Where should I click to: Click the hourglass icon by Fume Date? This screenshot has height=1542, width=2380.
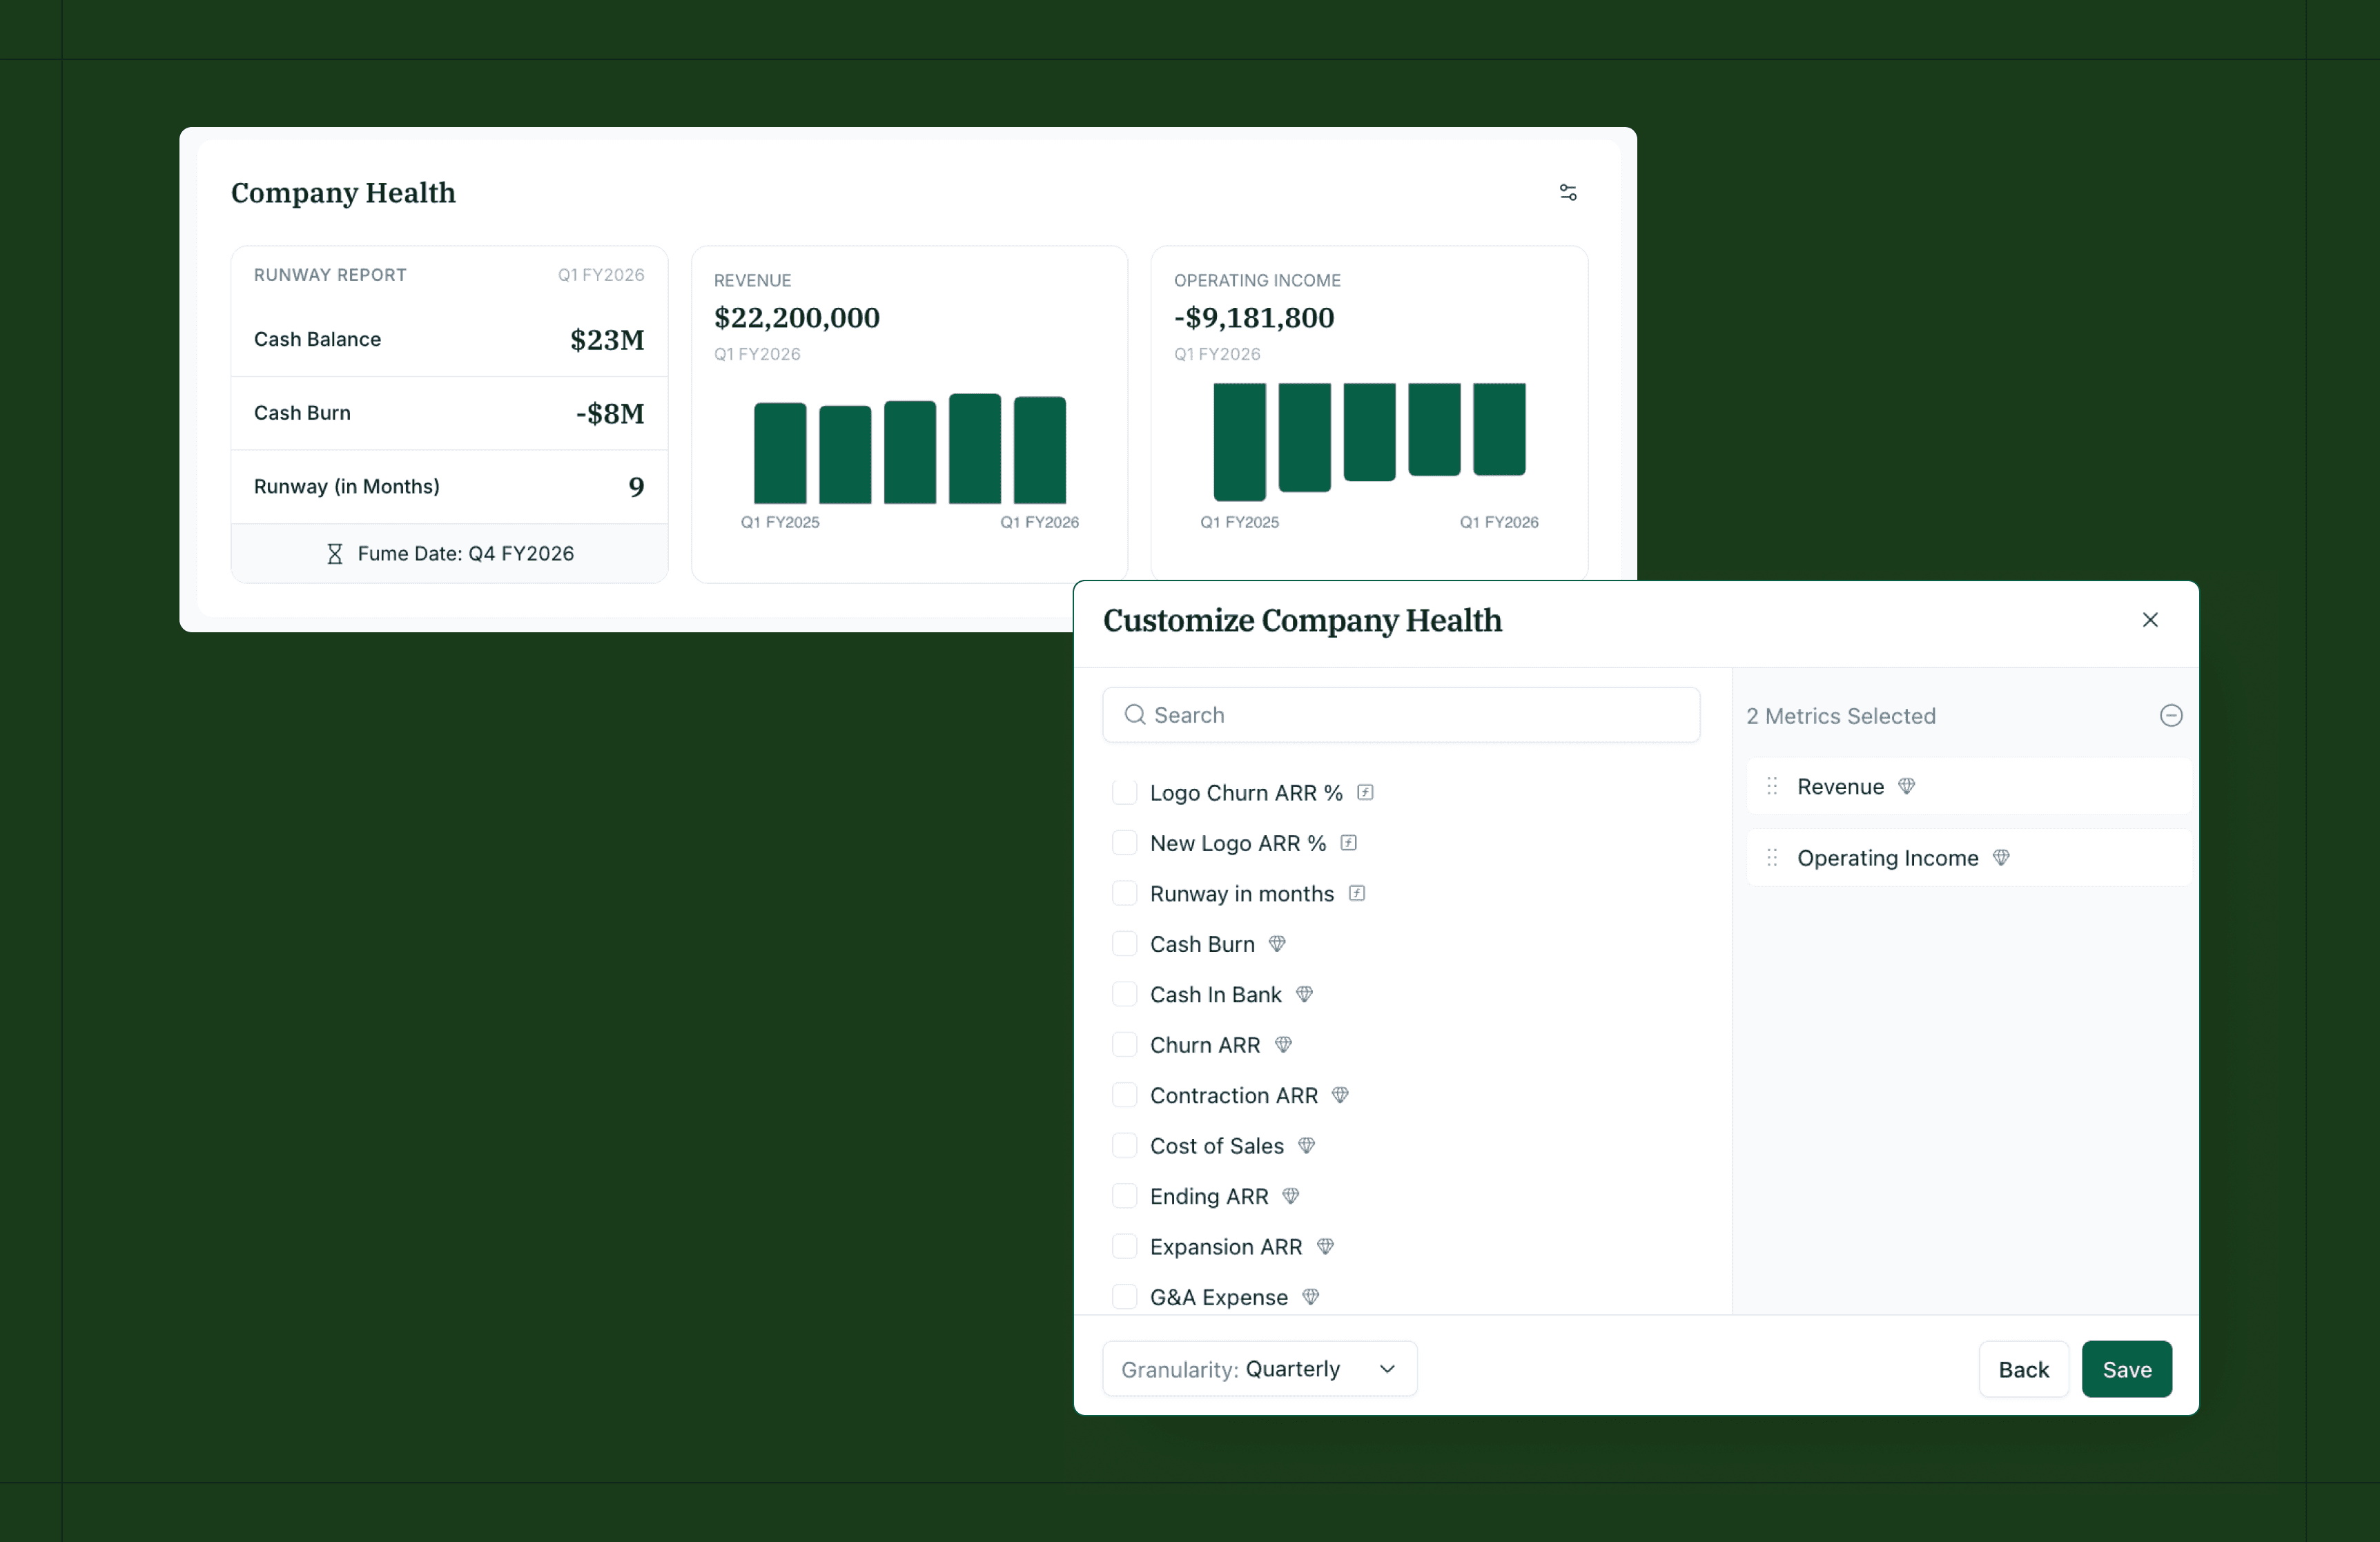(335, 554)
